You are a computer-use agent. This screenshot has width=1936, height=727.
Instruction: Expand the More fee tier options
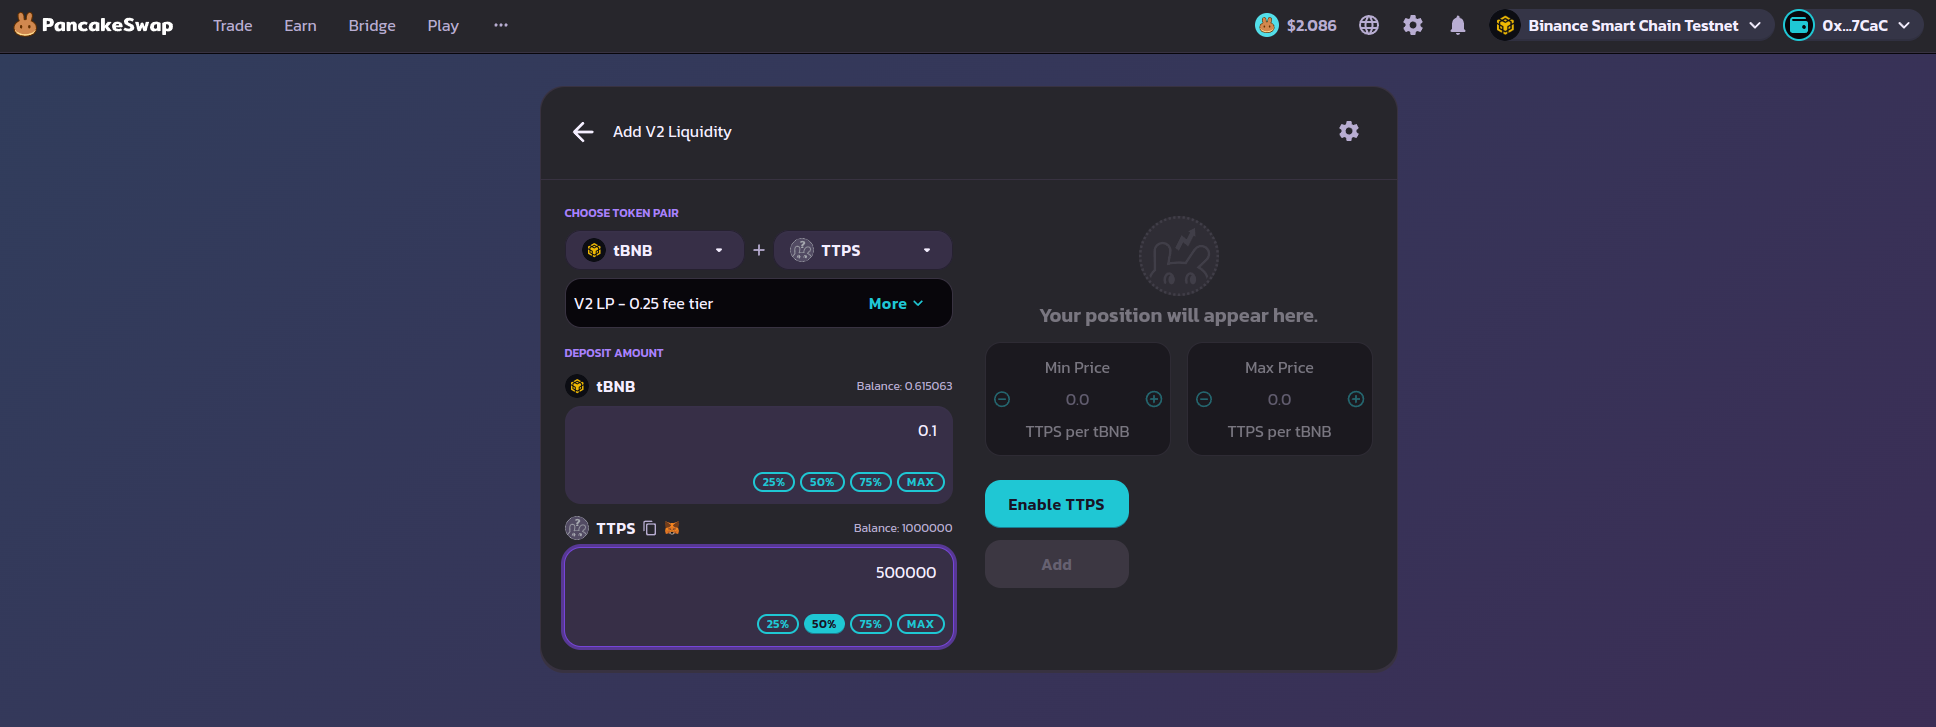coord(895,304)
